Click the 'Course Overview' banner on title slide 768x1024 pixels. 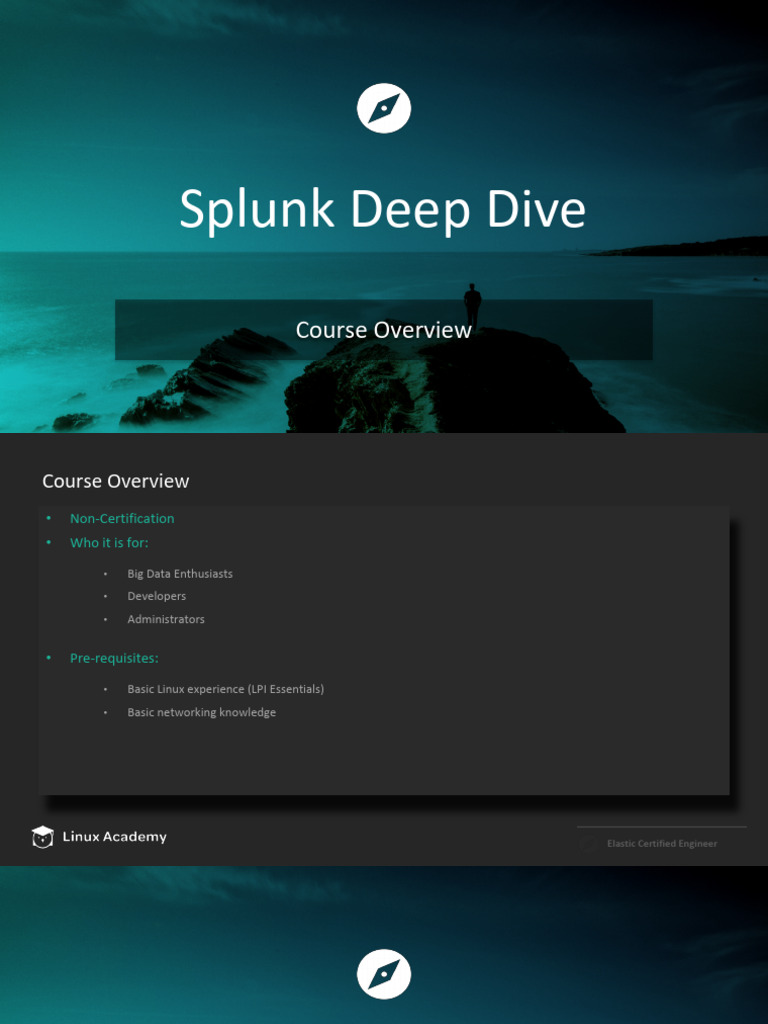(x=384, y=330)
